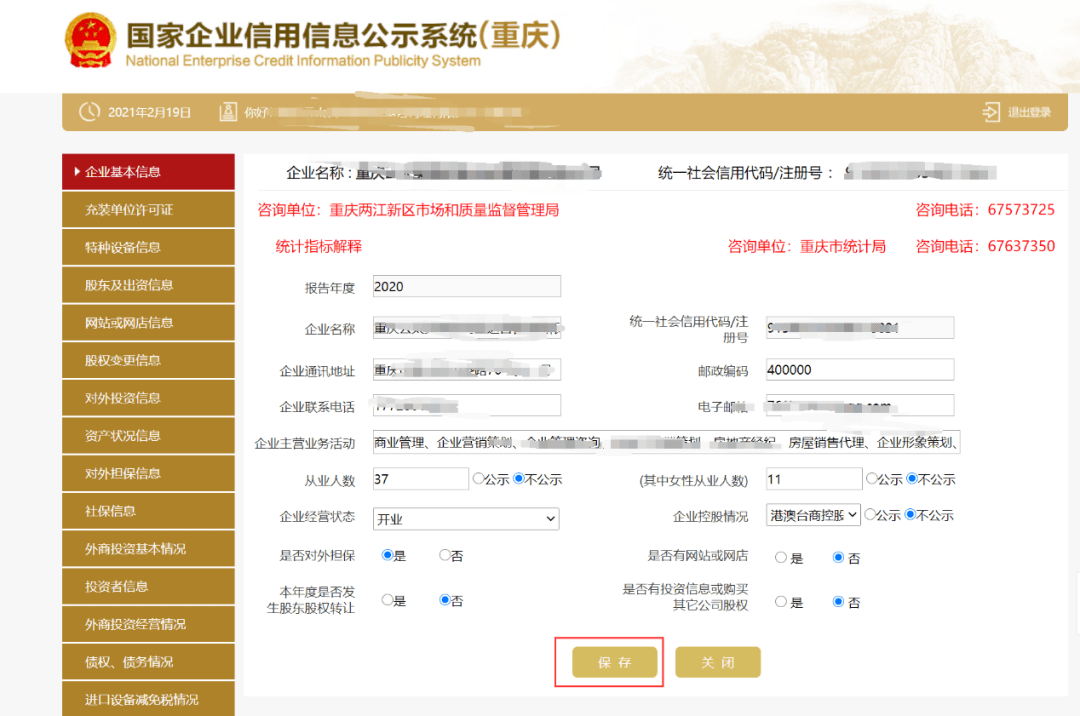Open 股权变更信息 sidebar section
Viewport: 1080px width, 716px height.
[148, 360]
